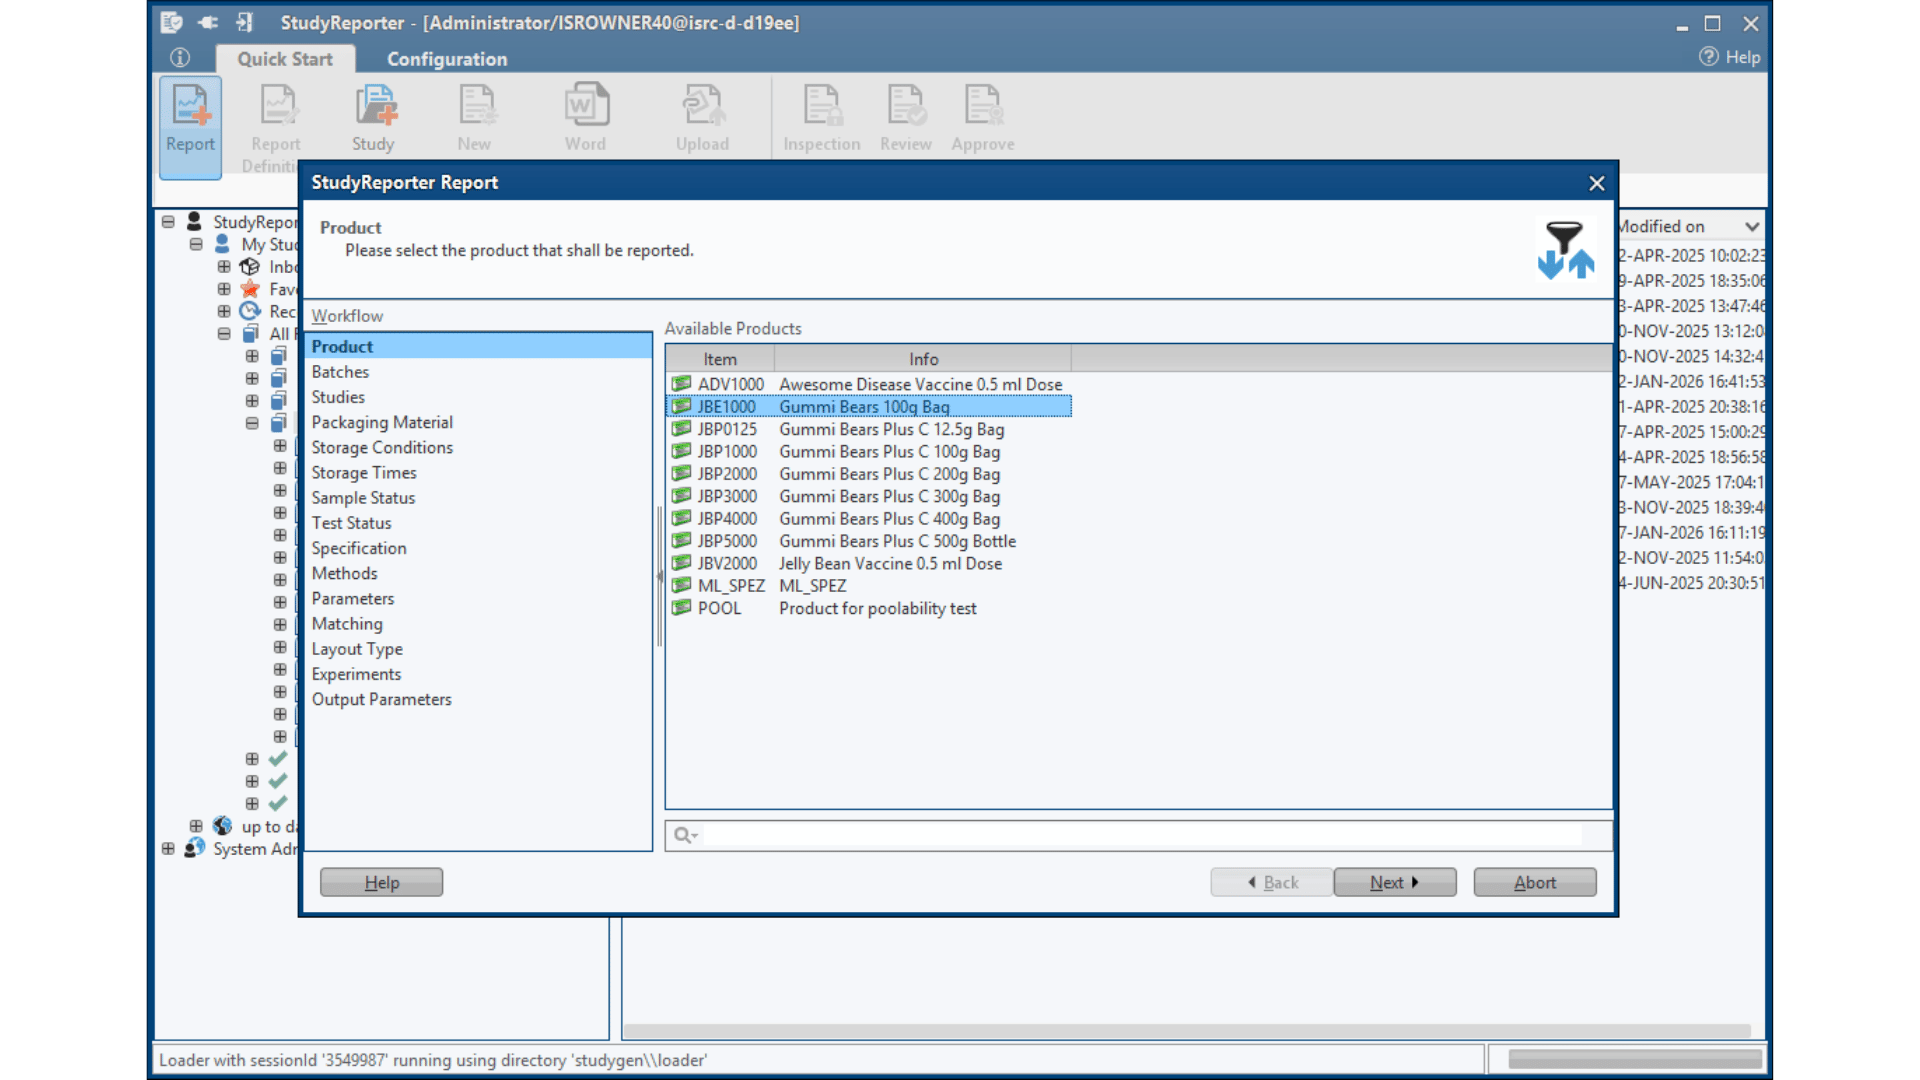Click the info icon left of Quick Start
1920x1080 pixels.
coord(180,58)
